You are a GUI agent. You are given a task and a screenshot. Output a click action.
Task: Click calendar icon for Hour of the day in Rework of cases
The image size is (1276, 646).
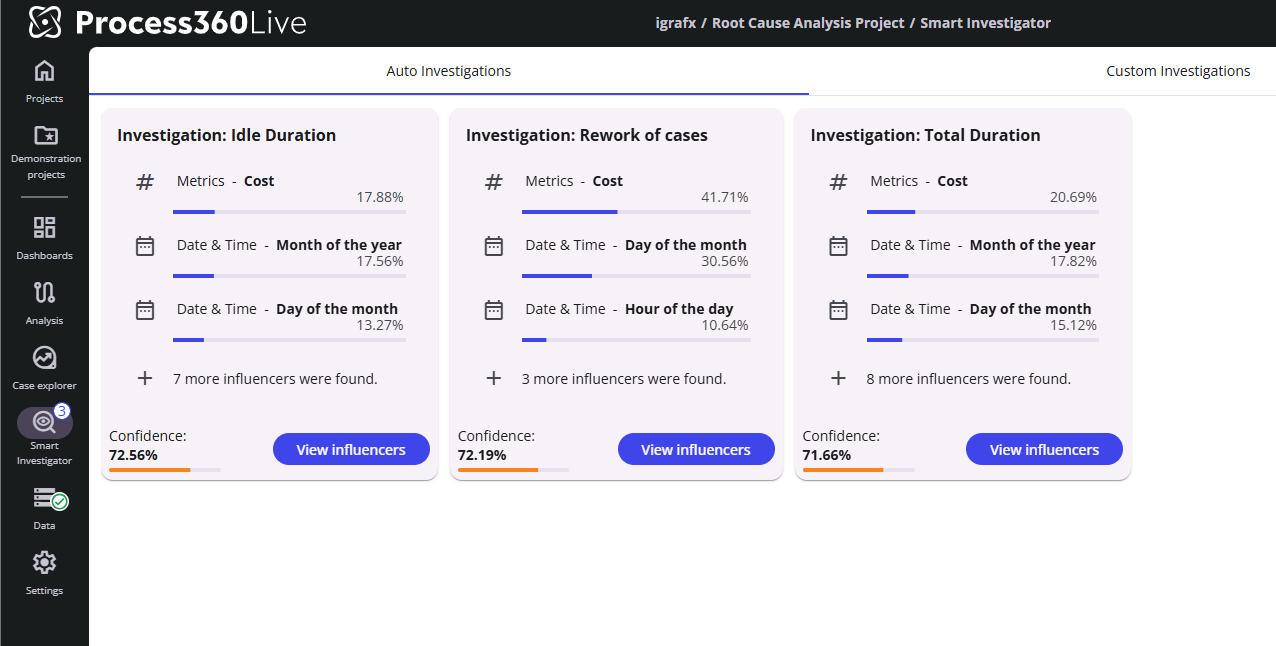494,310
